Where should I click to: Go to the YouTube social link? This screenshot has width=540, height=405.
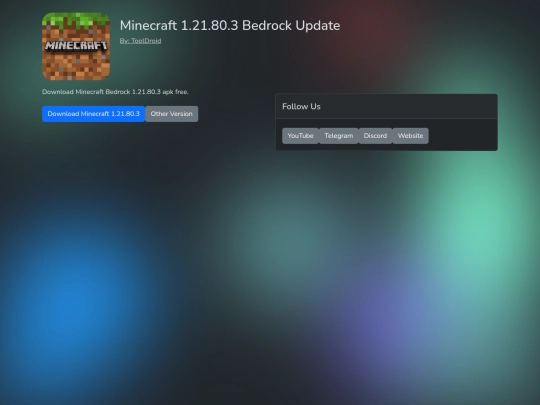(300, 136)
